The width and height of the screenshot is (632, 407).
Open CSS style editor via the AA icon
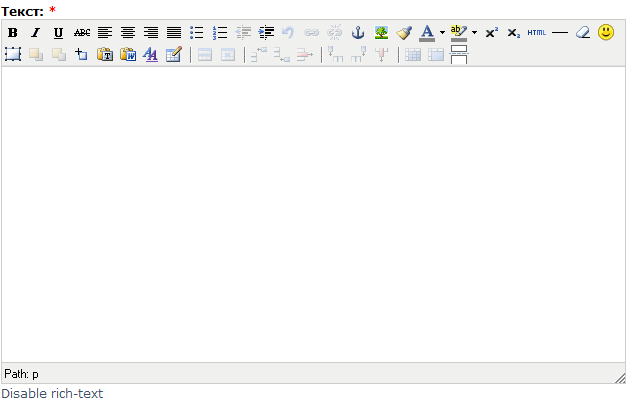[x=150, y=54]
